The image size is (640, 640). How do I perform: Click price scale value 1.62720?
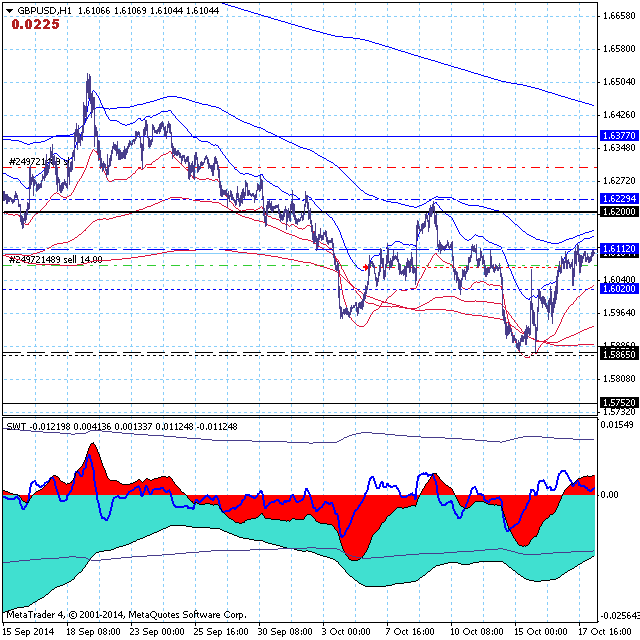point(619,181)
